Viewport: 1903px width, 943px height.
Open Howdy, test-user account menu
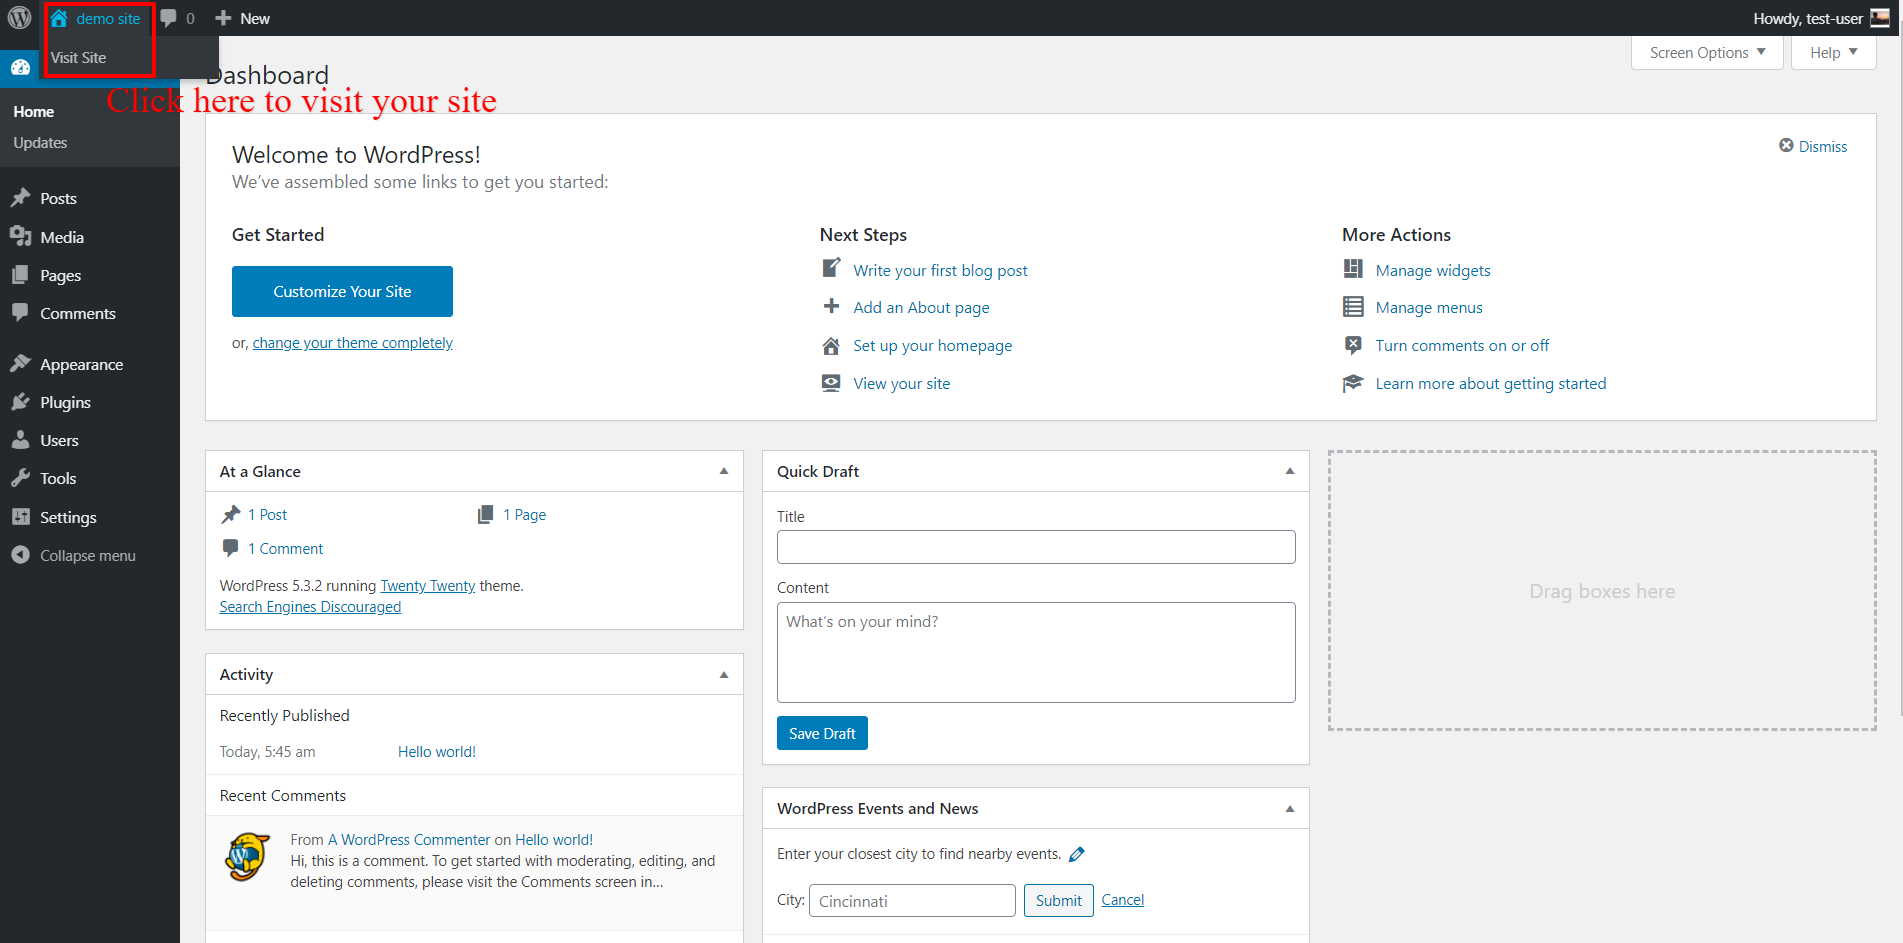[x=1820, y=18]
